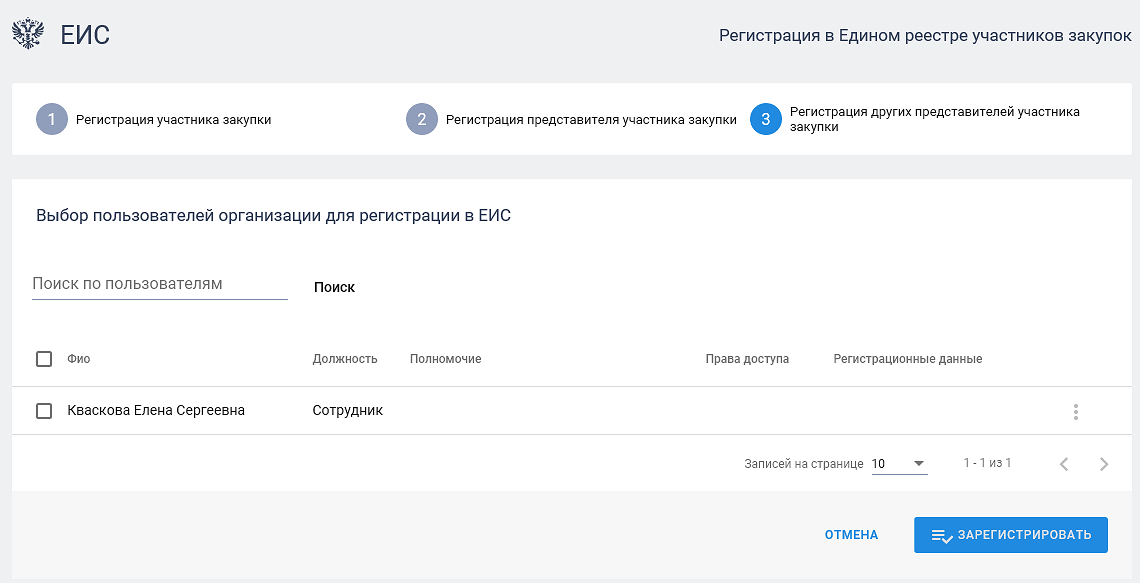This screenshot has height=583, width=1140.
Task: Select step 1 circle icon
Action: 52,119
